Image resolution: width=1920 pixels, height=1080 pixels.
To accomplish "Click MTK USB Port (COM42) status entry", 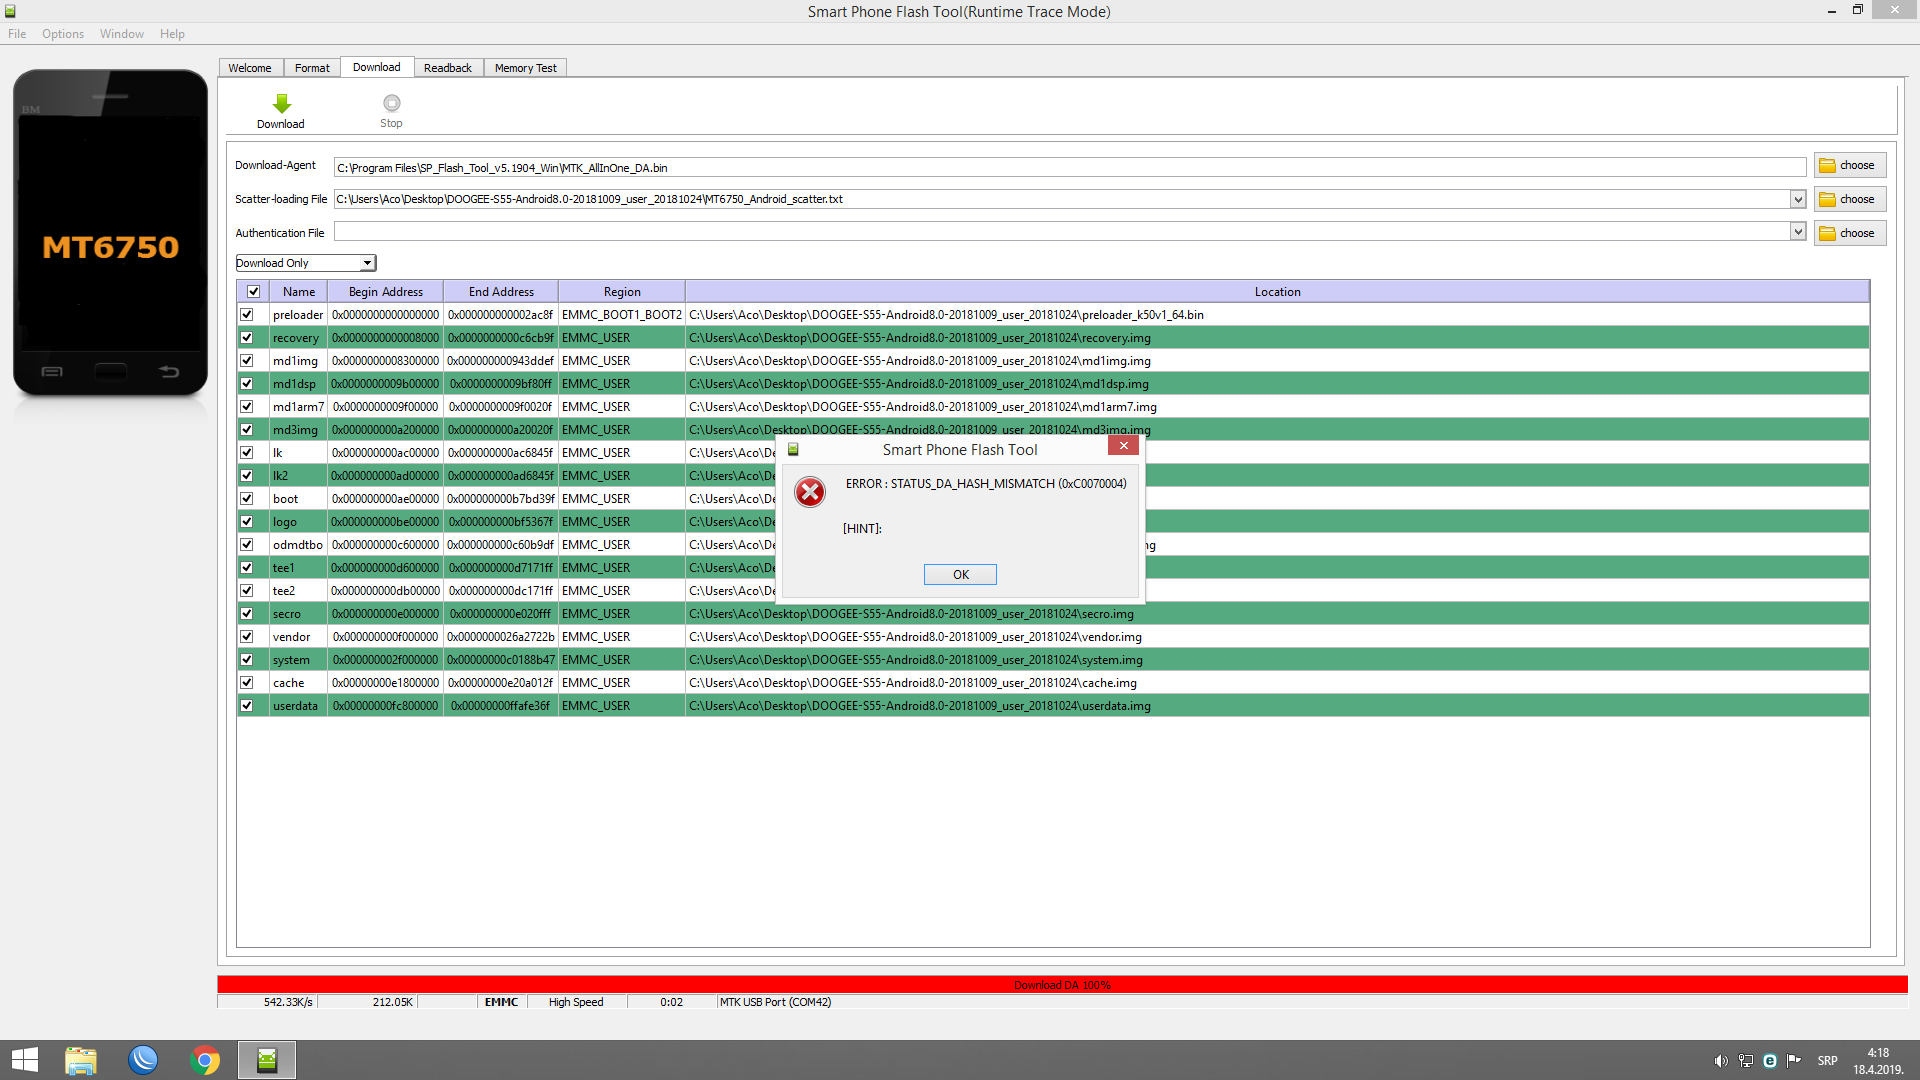I will pos(775,1002).
